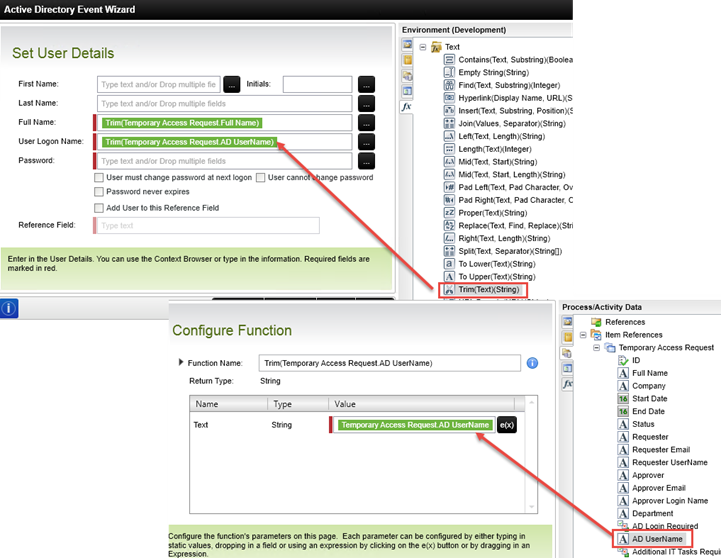Select ID field under Temporary Access Request
This screenshot has width=721, height=558.
[629, 360]
